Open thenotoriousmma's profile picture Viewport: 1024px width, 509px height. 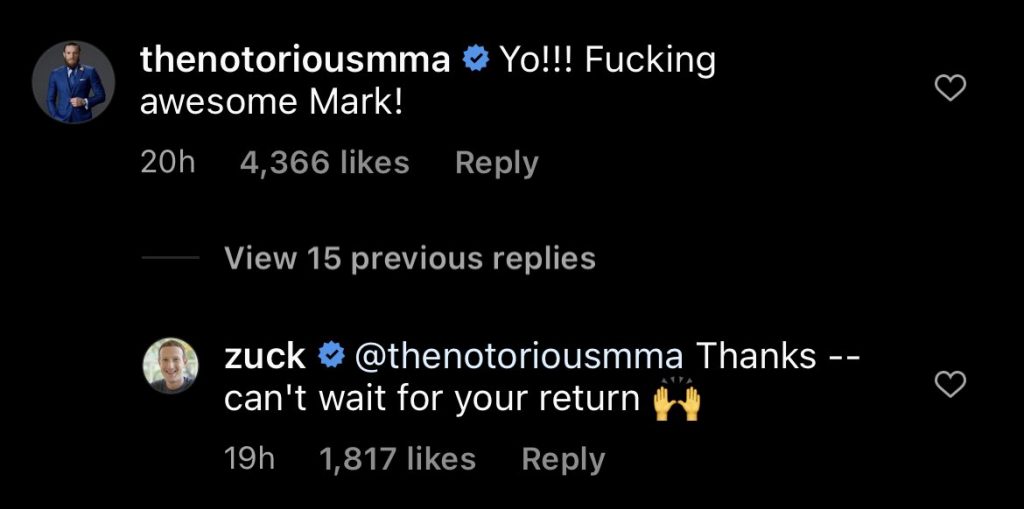click(74, 82)
